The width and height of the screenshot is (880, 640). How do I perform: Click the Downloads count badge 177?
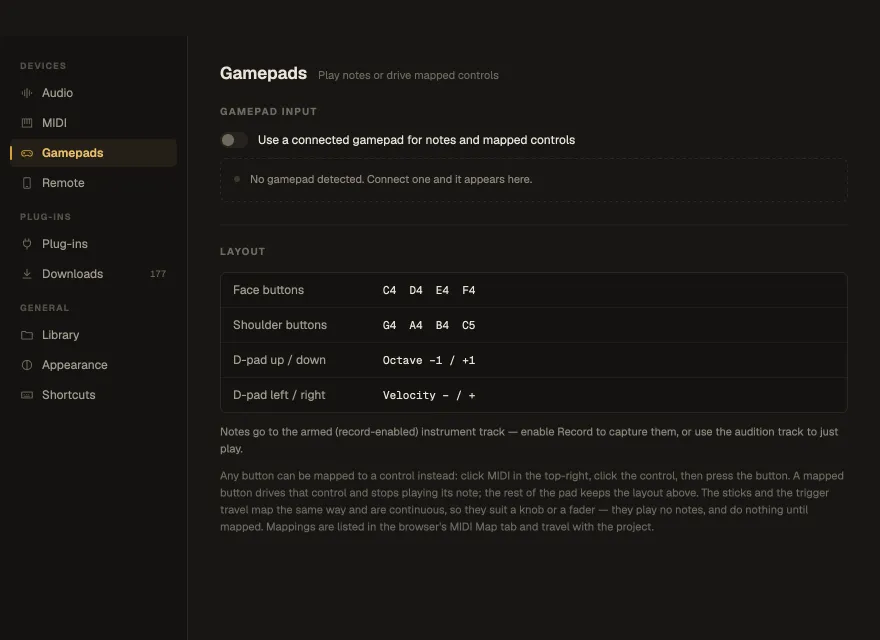[x=158, y=274]
